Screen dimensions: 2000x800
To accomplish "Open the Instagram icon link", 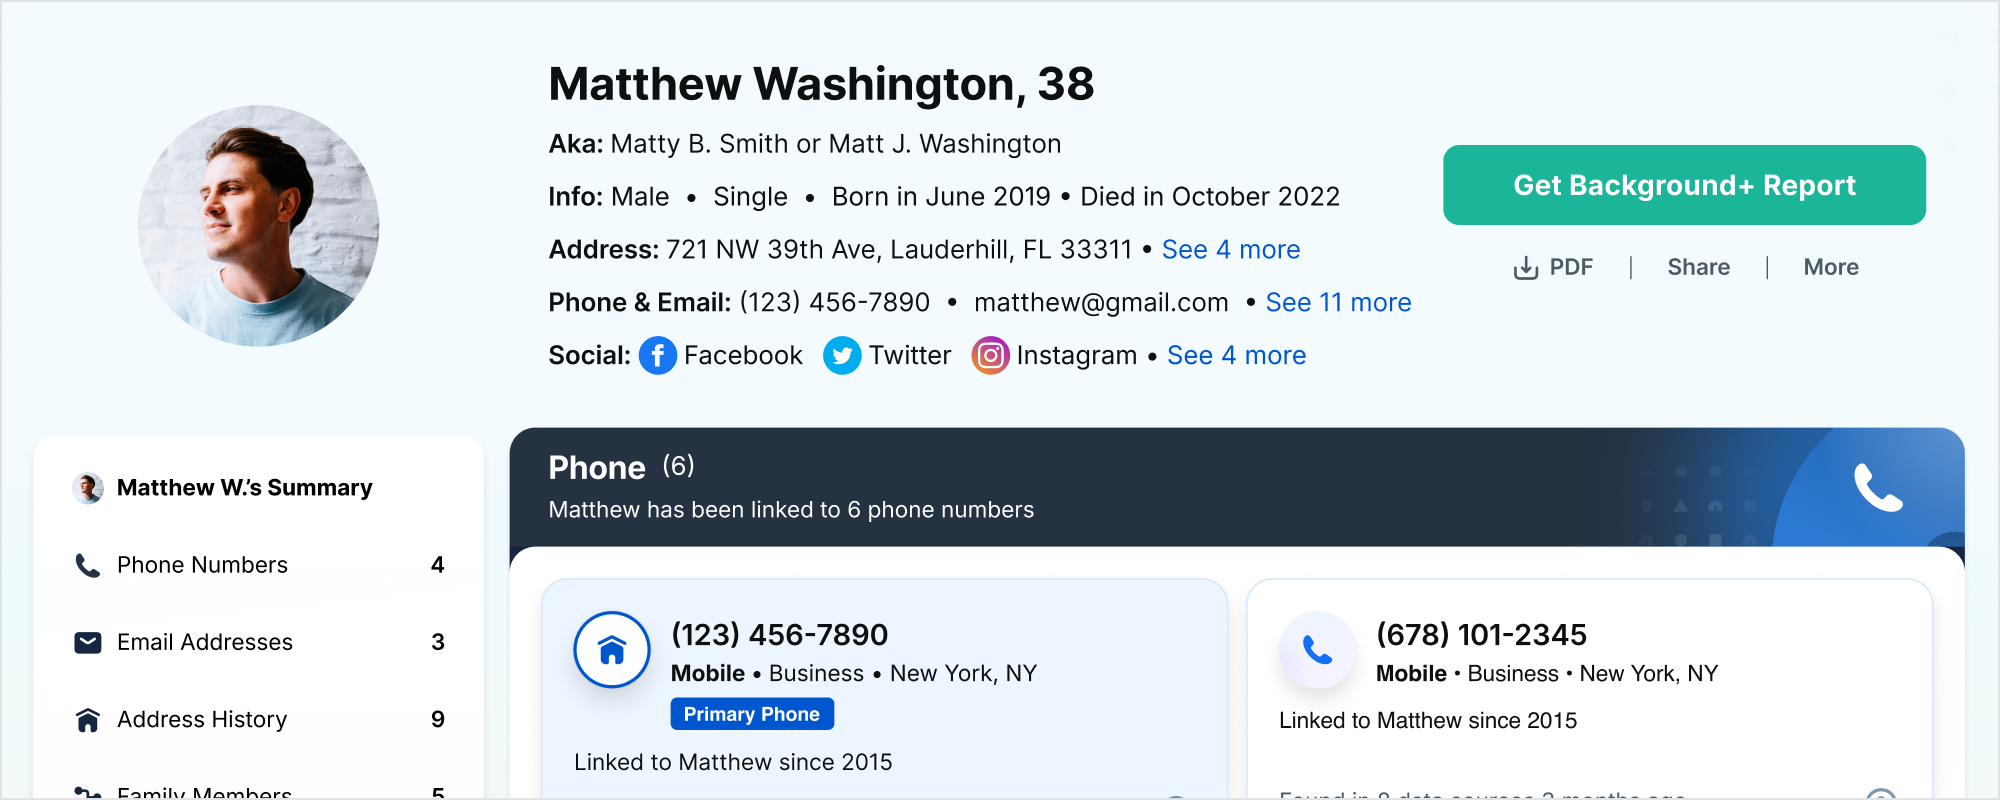I will [990, 356].
